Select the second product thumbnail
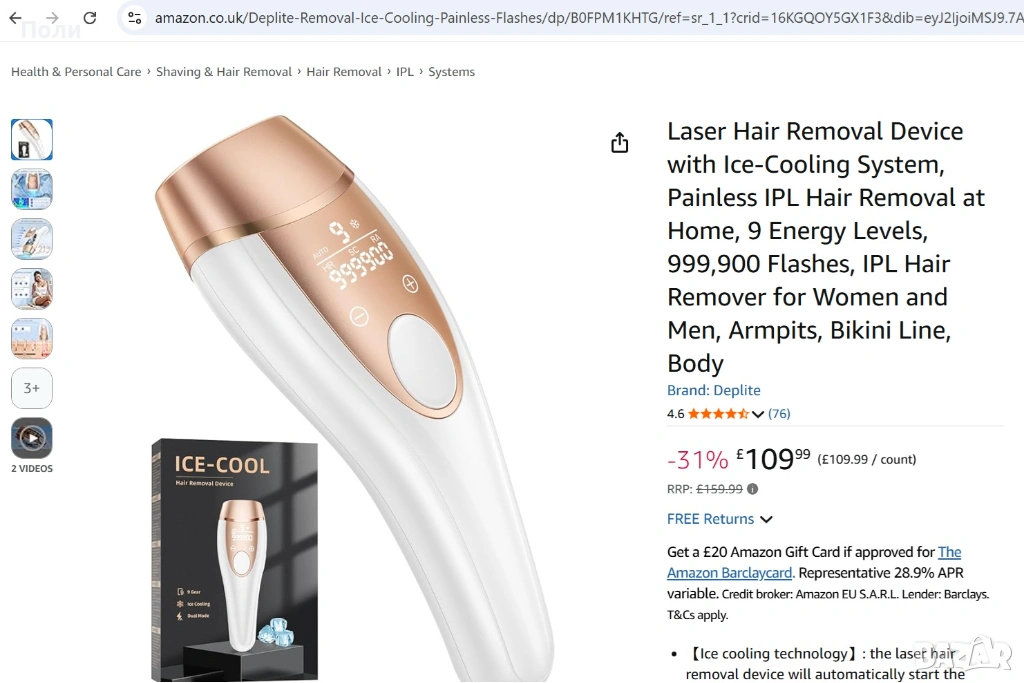1024x683 pixels. [32, 189]
